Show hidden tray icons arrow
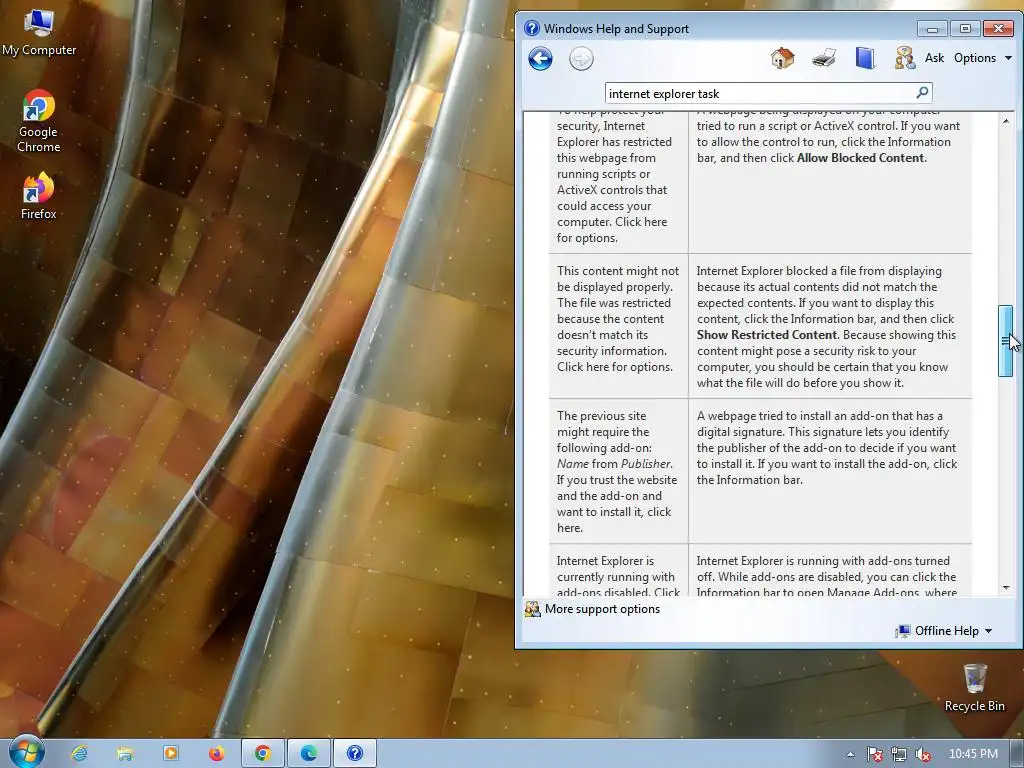 (x=850, y=754)
